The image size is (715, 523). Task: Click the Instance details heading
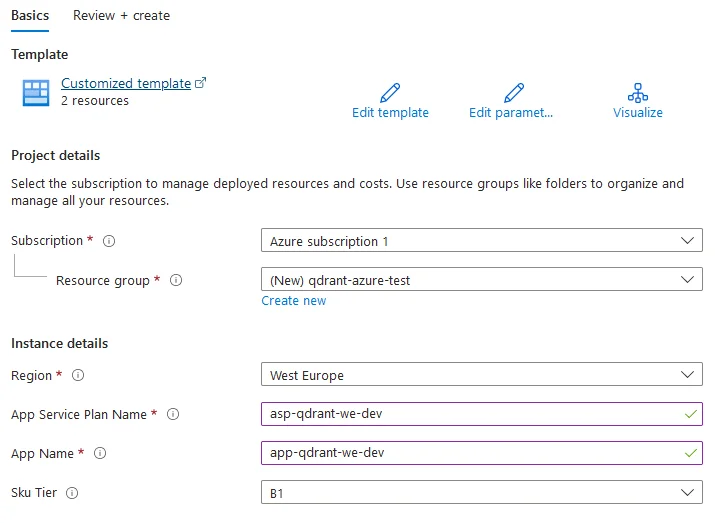tap(60, 343)
